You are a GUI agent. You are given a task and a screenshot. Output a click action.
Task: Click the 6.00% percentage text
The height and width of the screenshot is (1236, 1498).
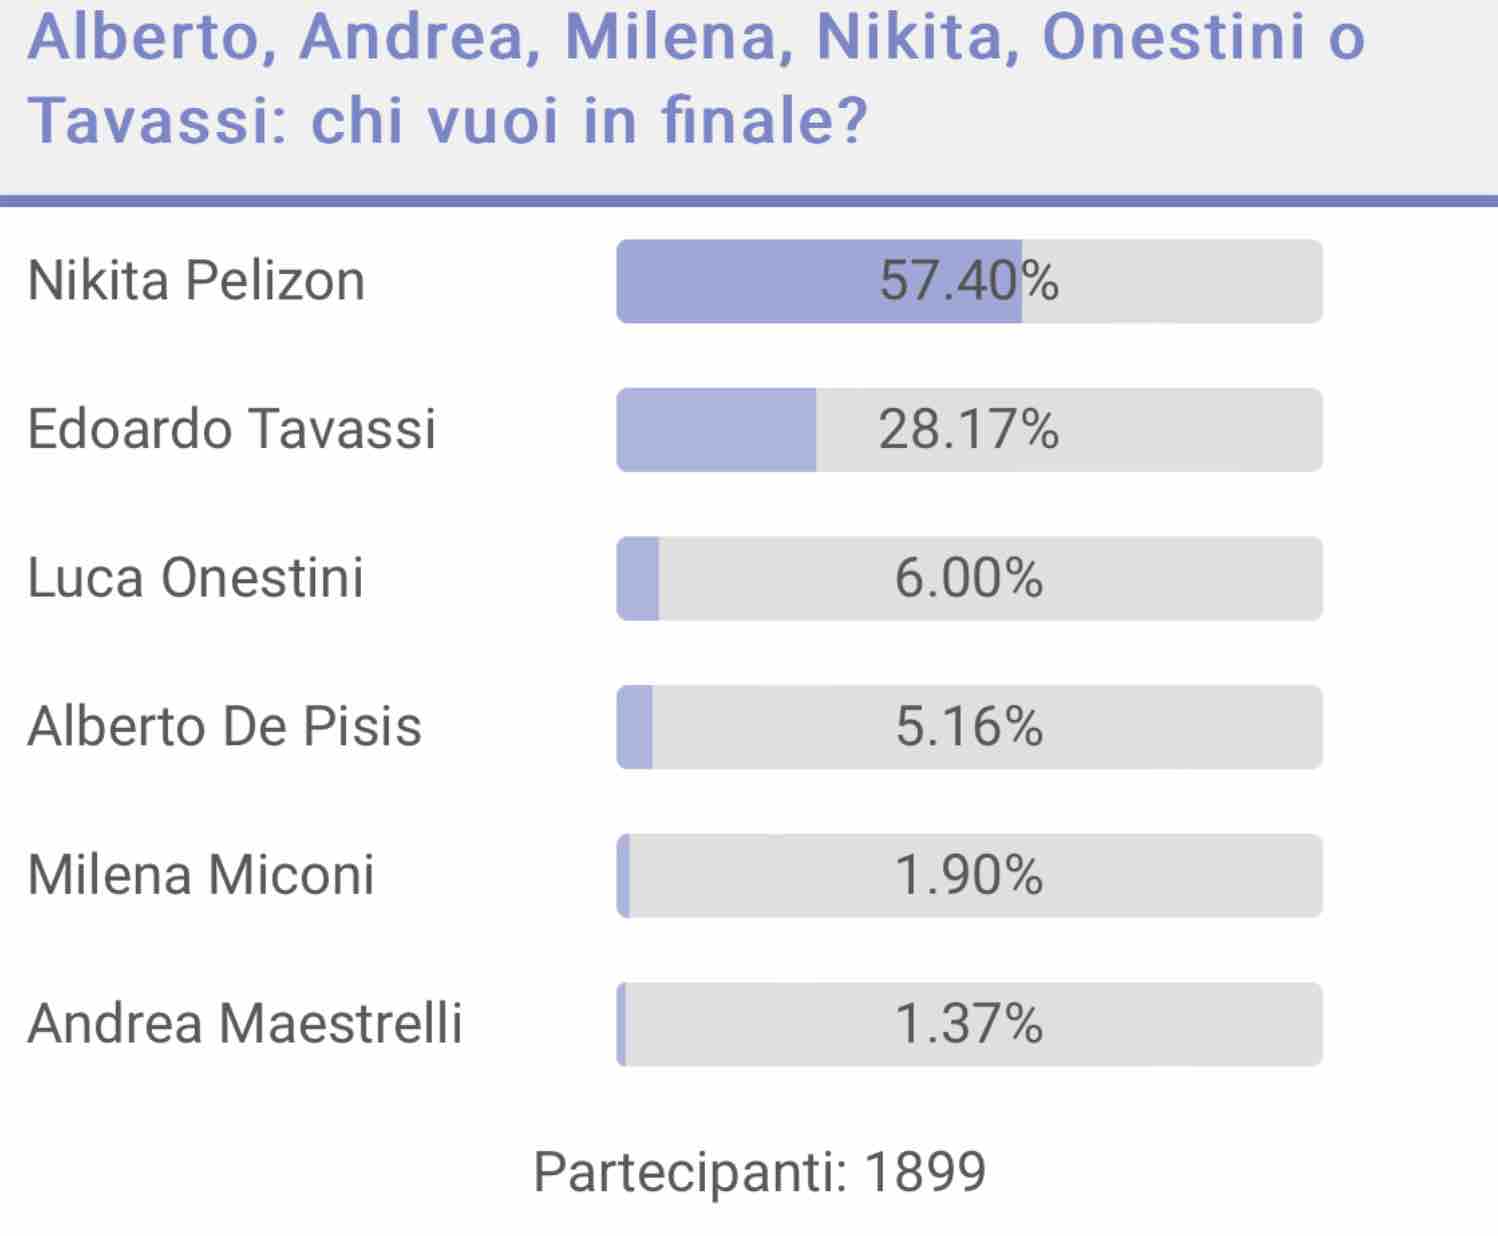pyautogui.click(x=969, y=579)
